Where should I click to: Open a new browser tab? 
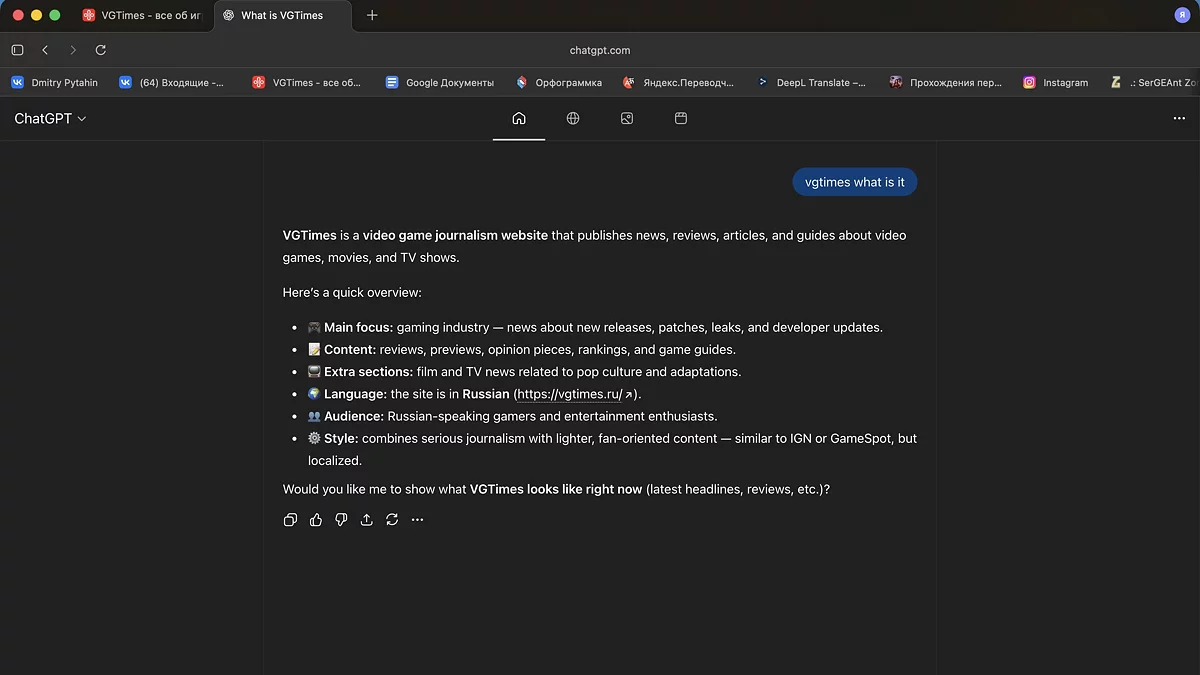(372, 16)
